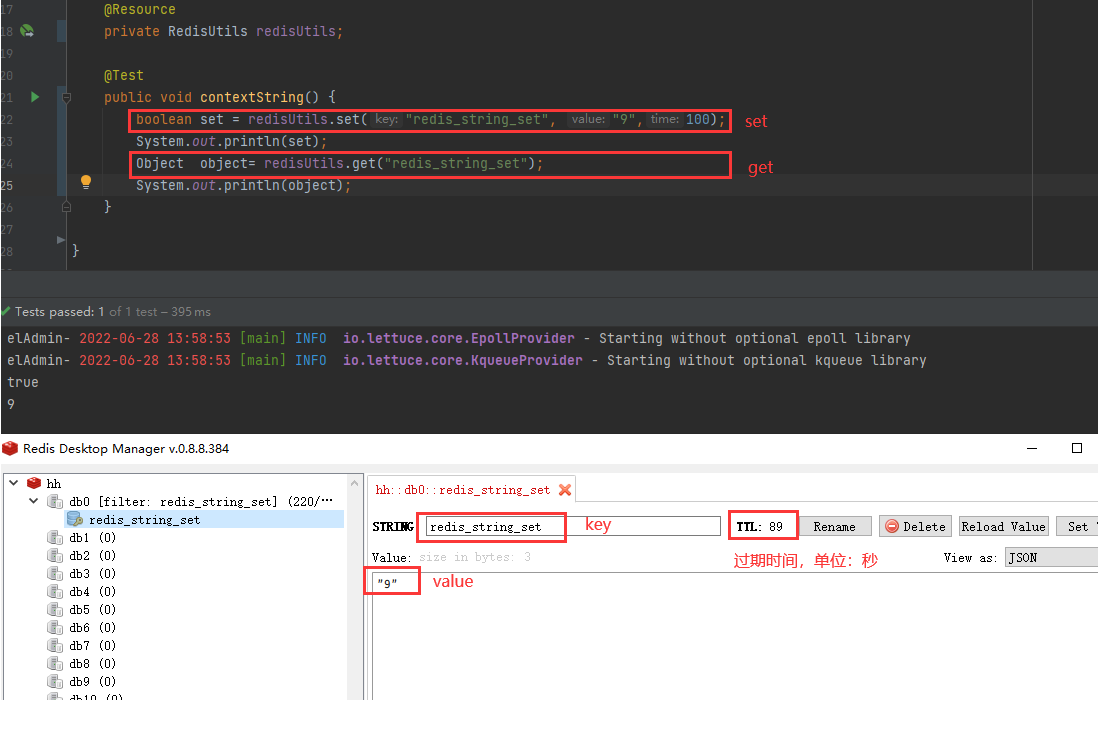Open the View as JSON dropdown

1050,558
